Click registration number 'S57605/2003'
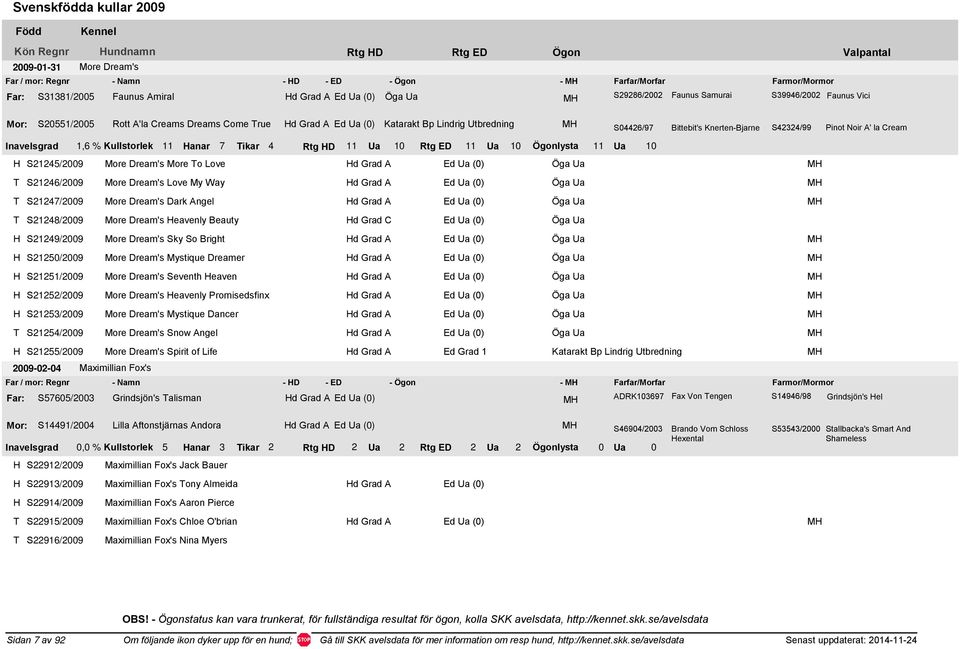The image size is (960, 649). click(66, 398)
